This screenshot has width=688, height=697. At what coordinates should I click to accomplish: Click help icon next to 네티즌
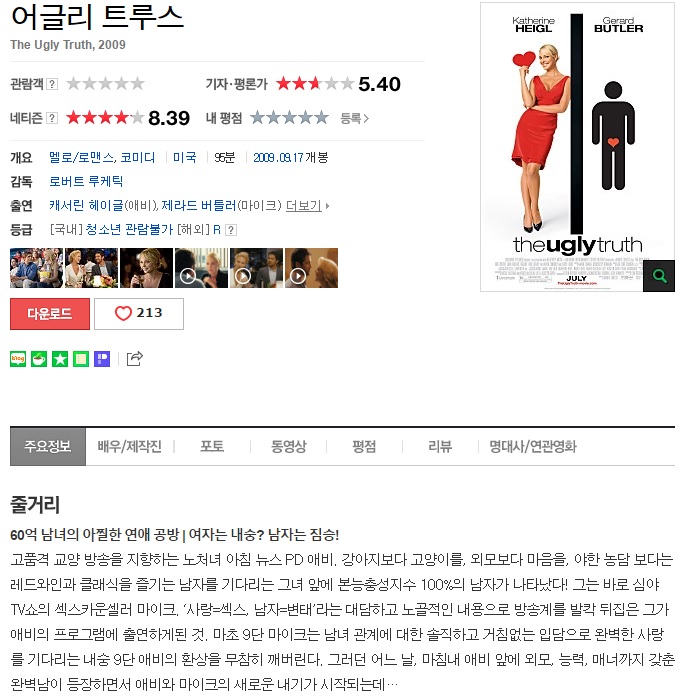click(52, 118)
